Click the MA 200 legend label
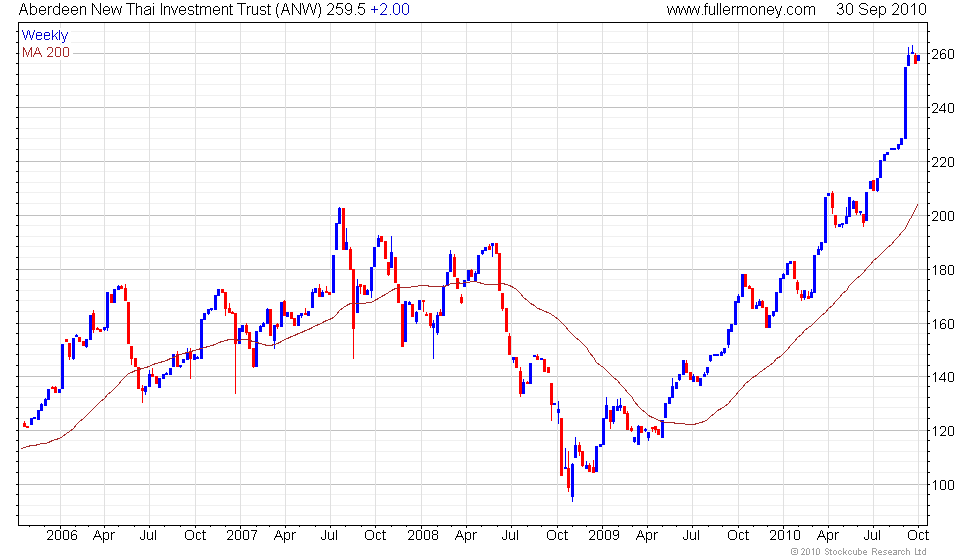Image resolution: width=980 pixels, height=560 pixels. click(x=46, y=52)
